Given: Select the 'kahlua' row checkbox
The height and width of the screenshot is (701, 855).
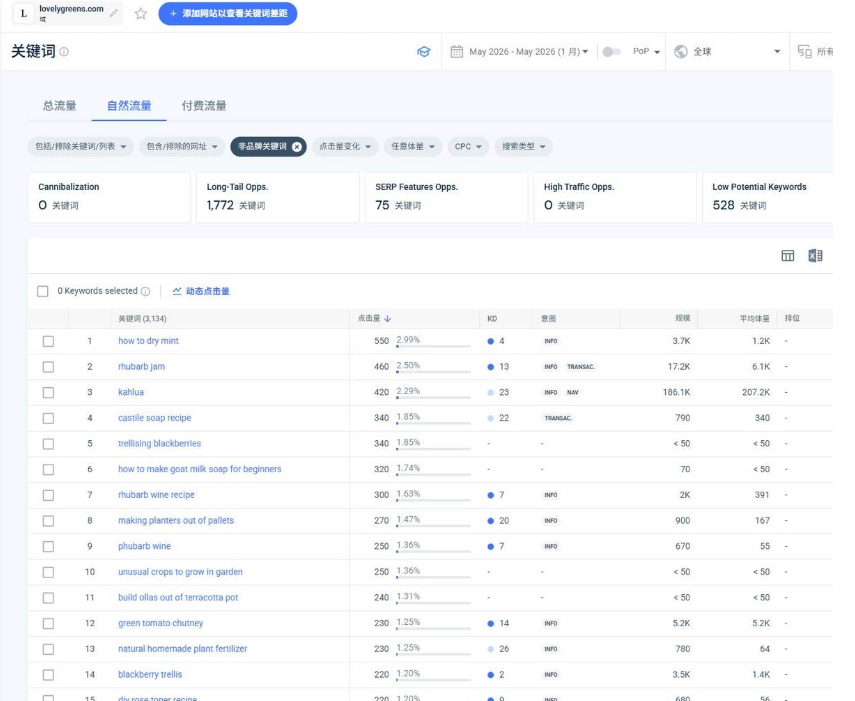Looking at the screenshot, I should pos(49,392).
